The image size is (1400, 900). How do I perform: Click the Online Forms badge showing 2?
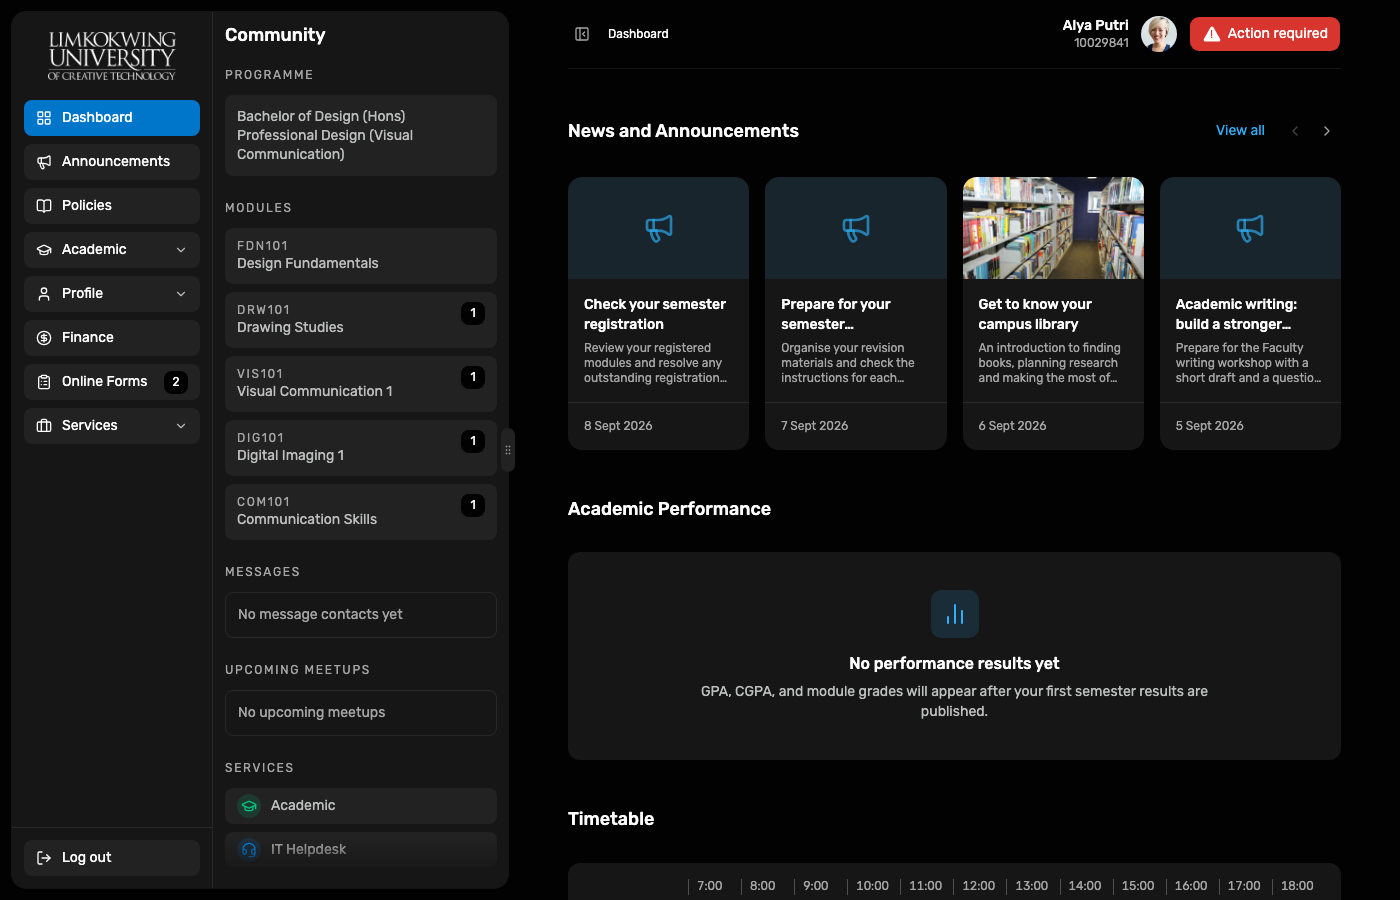176,382
